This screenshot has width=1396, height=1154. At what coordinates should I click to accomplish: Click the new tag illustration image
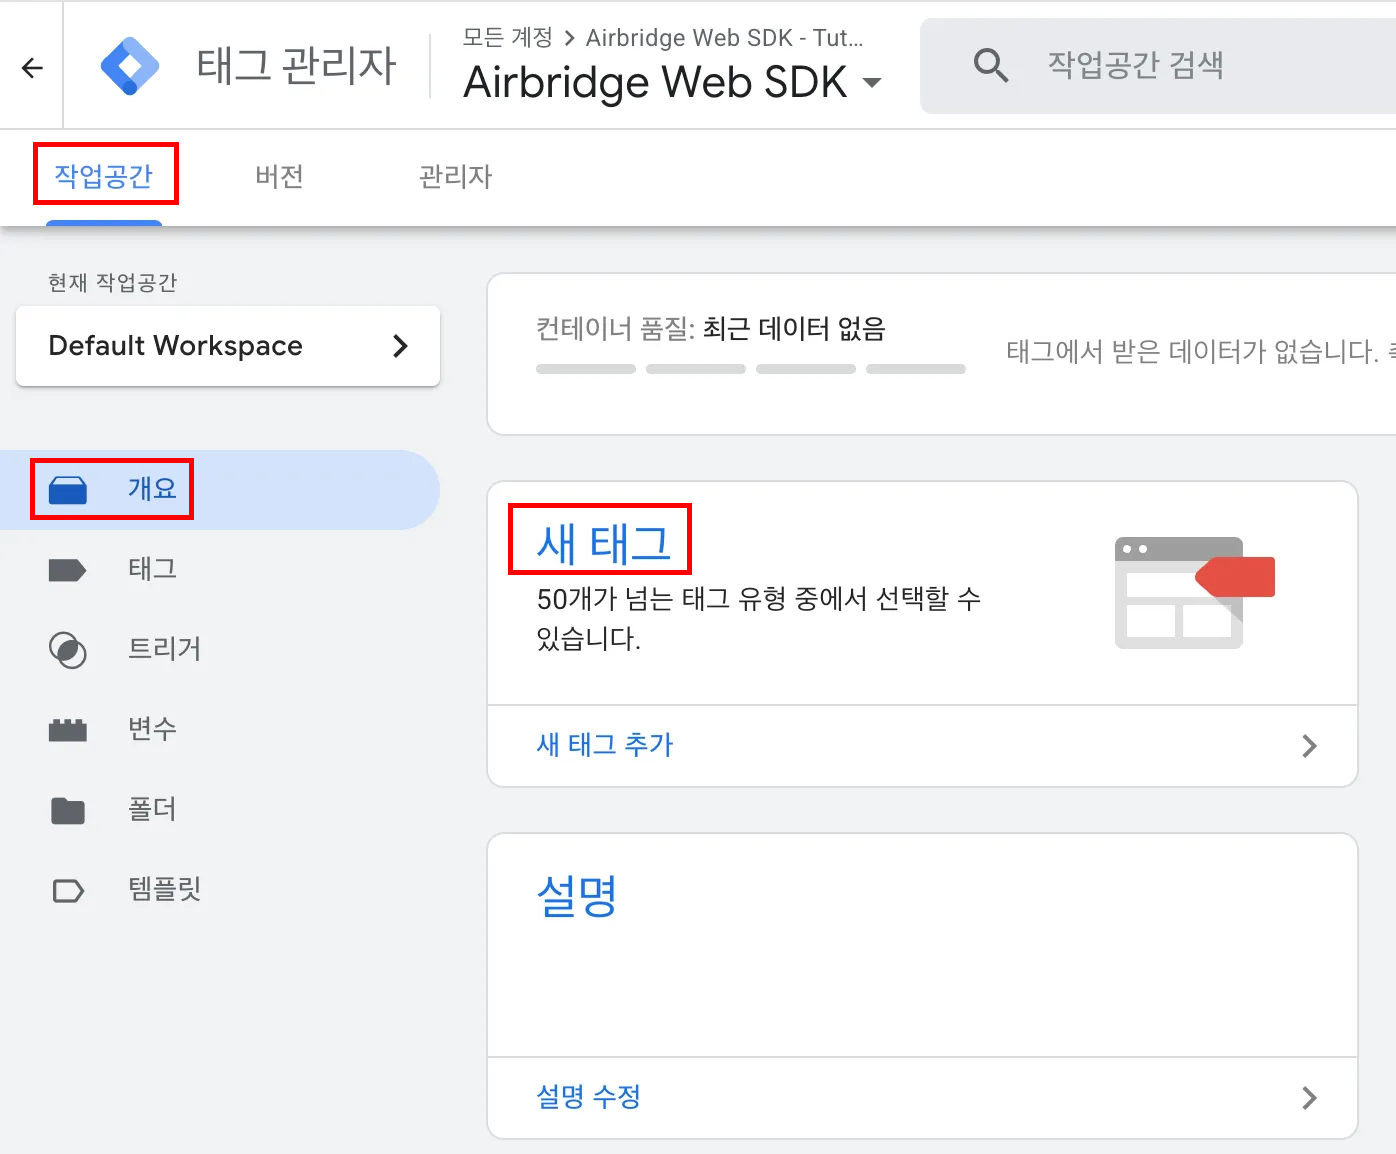point(1194,593)
